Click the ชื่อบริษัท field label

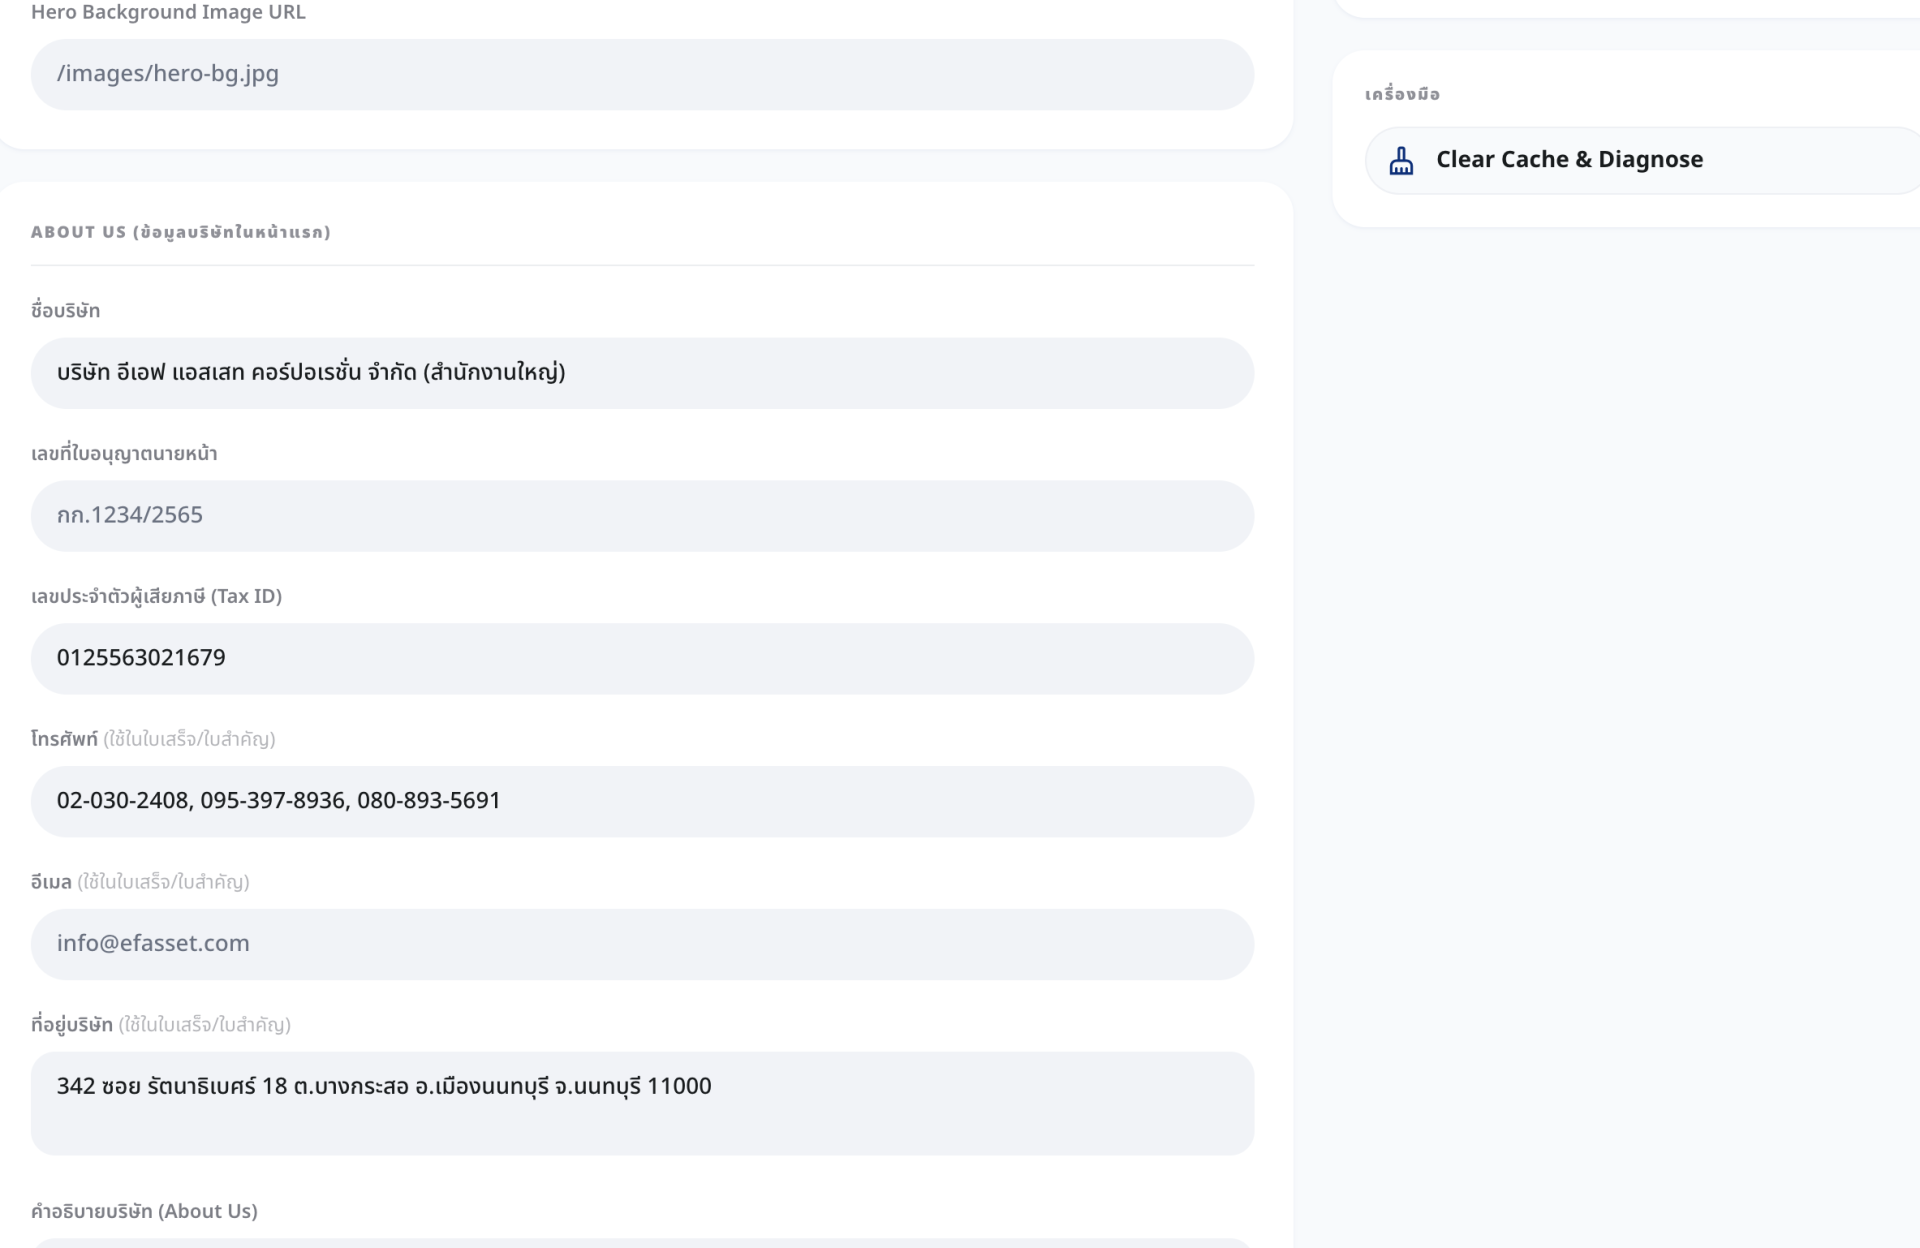(x=65, y=310)
